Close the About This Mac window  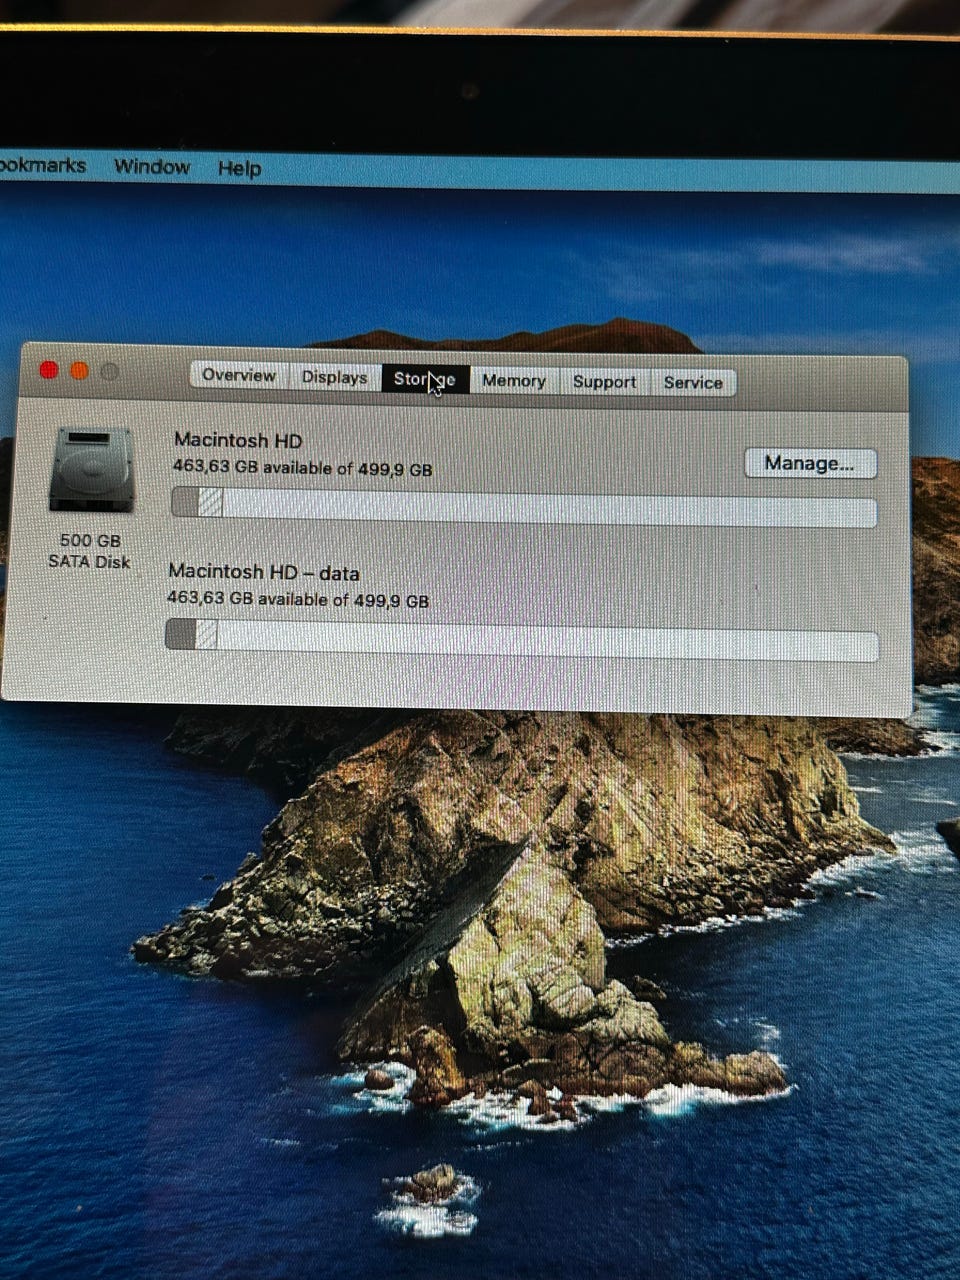tap(48, 370)
